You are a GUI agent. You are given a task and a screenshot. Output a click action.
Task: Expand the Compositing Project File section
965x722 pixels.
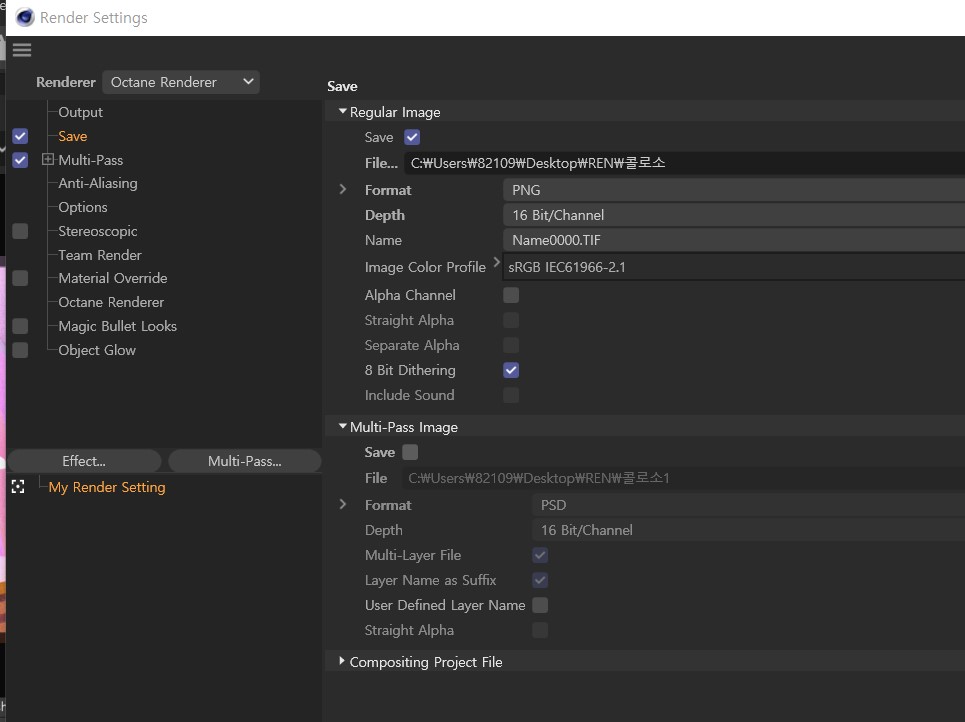342,661
